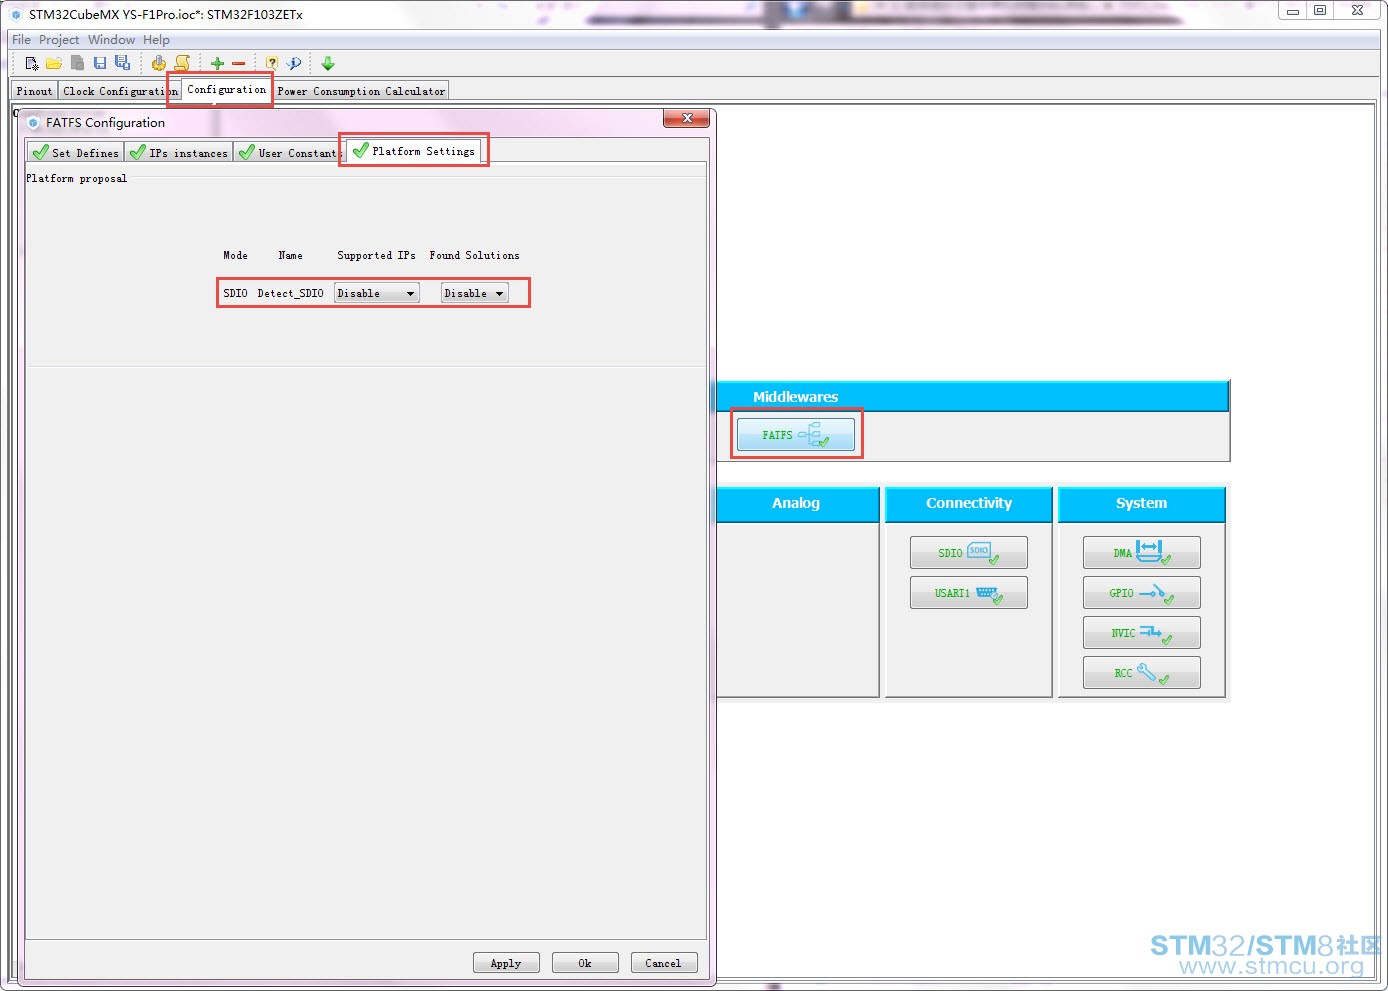Click the blue info bubble toolbar icon

point(294,63)
